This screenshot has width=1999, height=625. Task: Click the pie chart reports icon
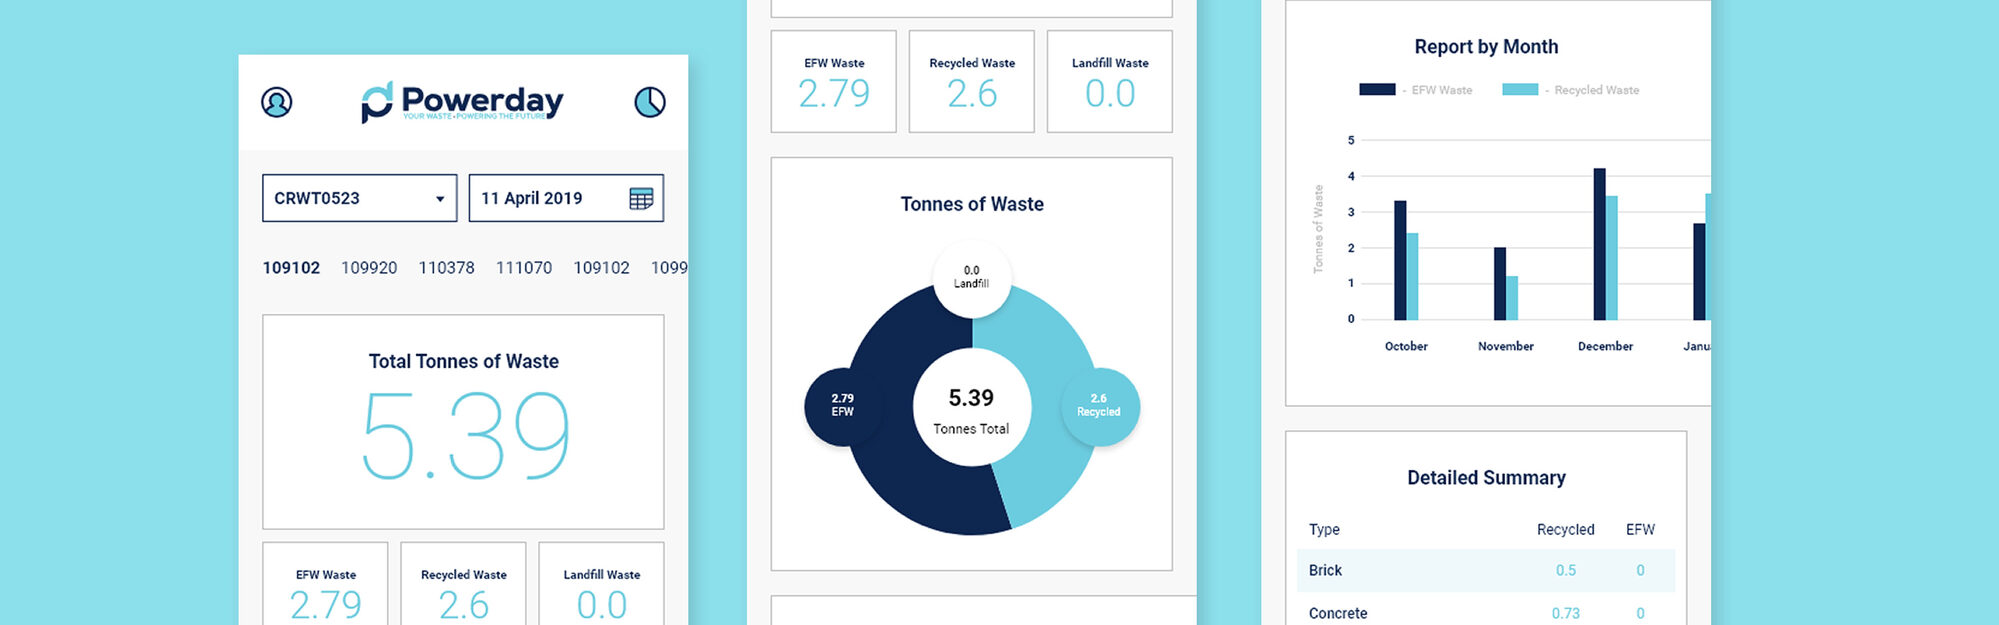[650, 102]
